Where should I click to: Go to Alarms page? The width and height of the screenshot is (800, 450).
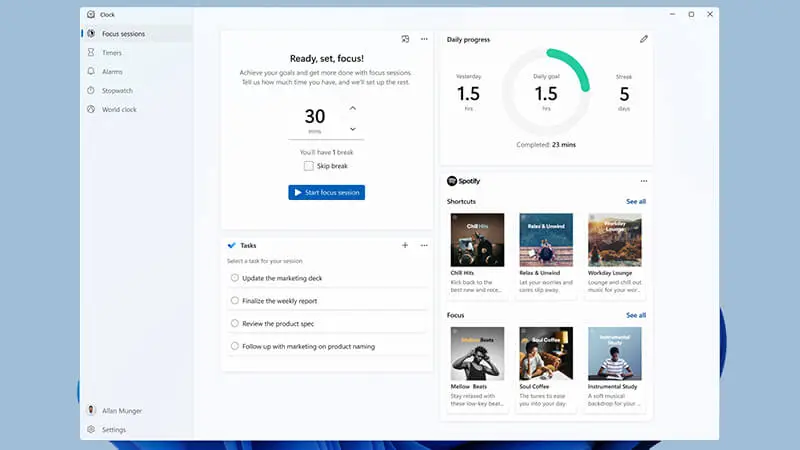112,71
